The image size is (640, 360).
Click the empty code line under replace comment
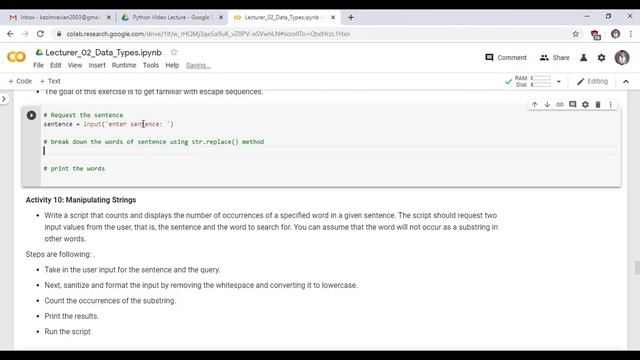pos(329,151)
